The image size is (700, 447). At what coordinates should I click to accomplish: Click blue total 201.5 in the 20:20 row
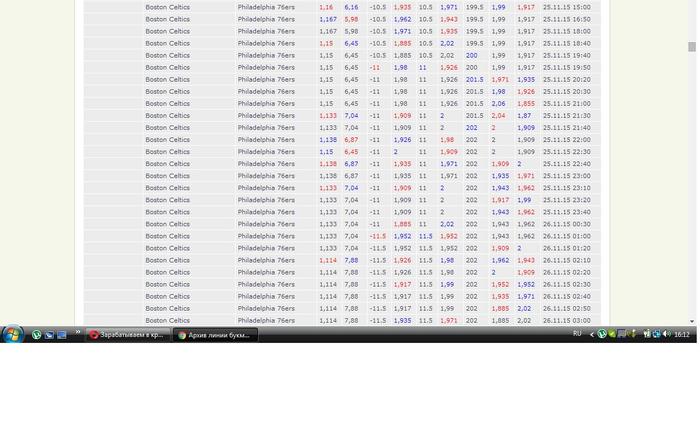click(x=475, y=79)
